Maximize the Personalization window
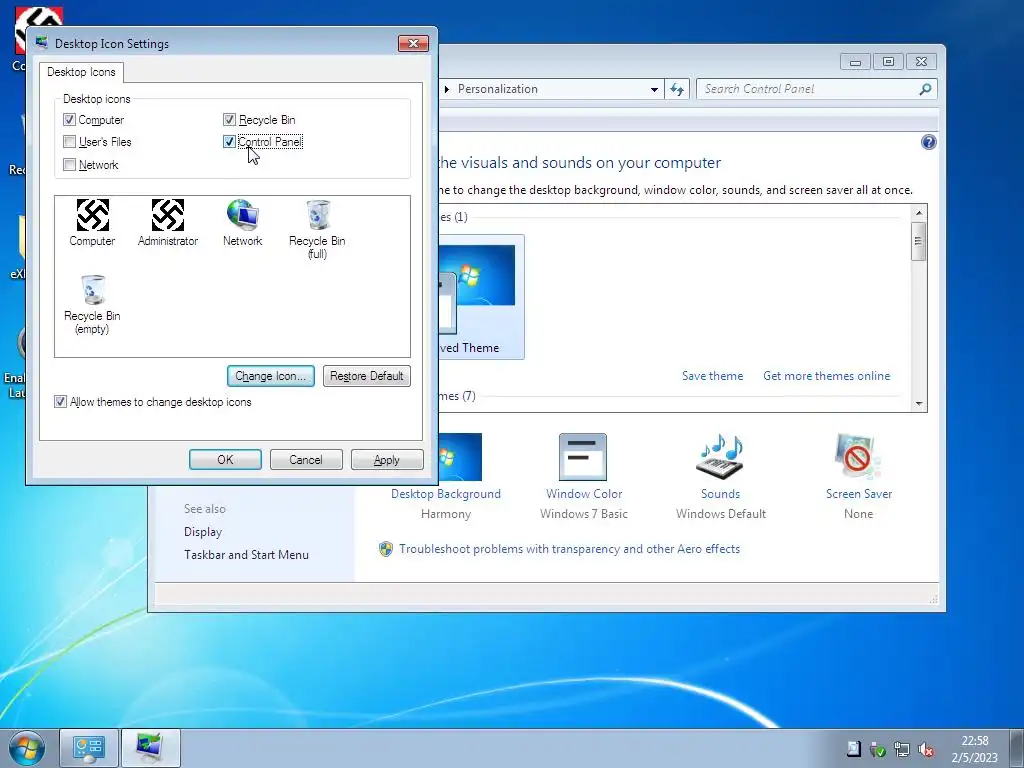1024x768 pixels. click(888, 61)
